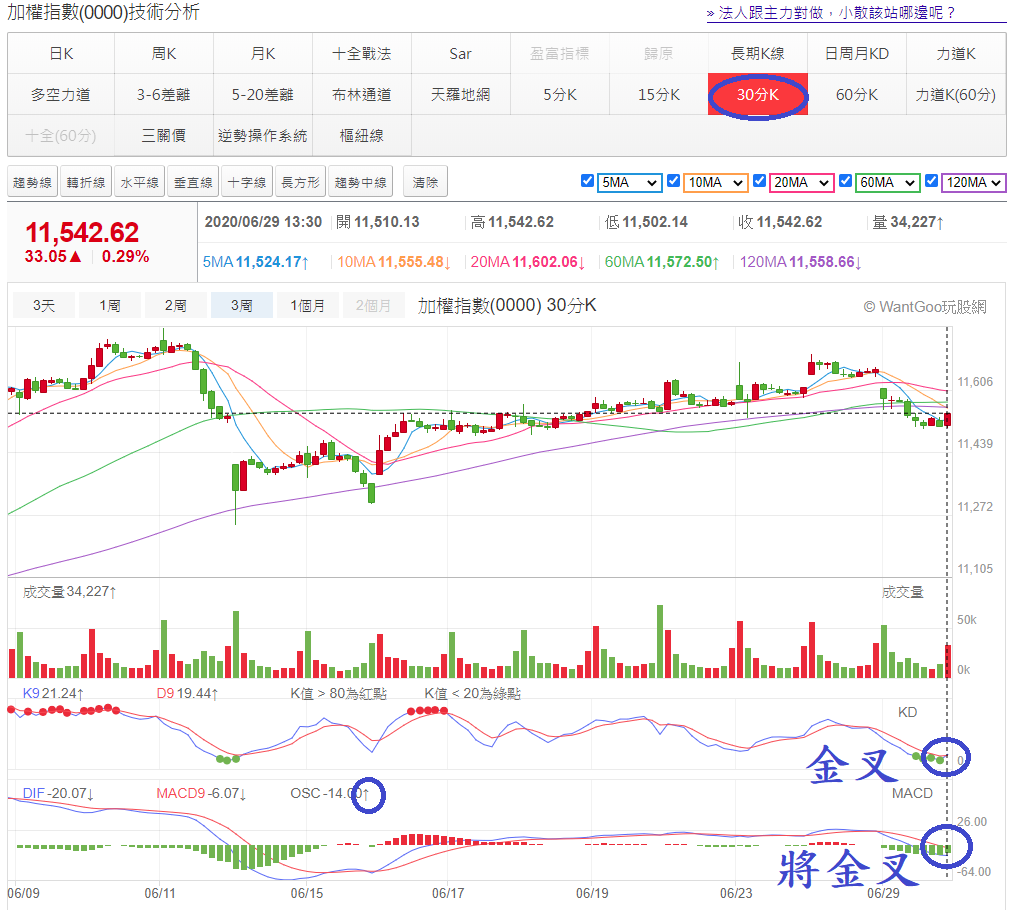Click the 2020/06/29 13:30 timestamp

click(263, 222)
